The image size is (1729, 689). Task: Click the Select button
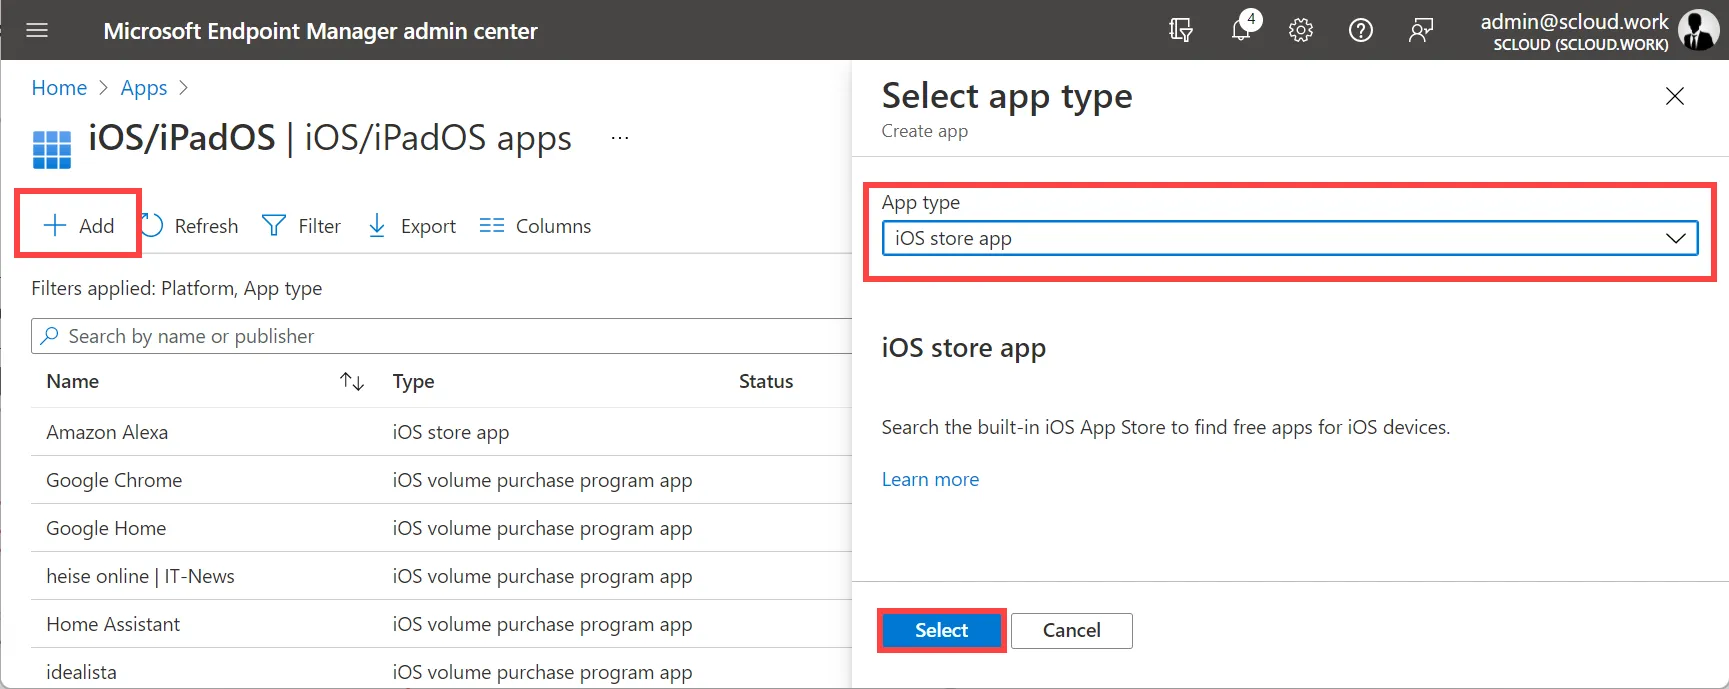tap(941, 630)
